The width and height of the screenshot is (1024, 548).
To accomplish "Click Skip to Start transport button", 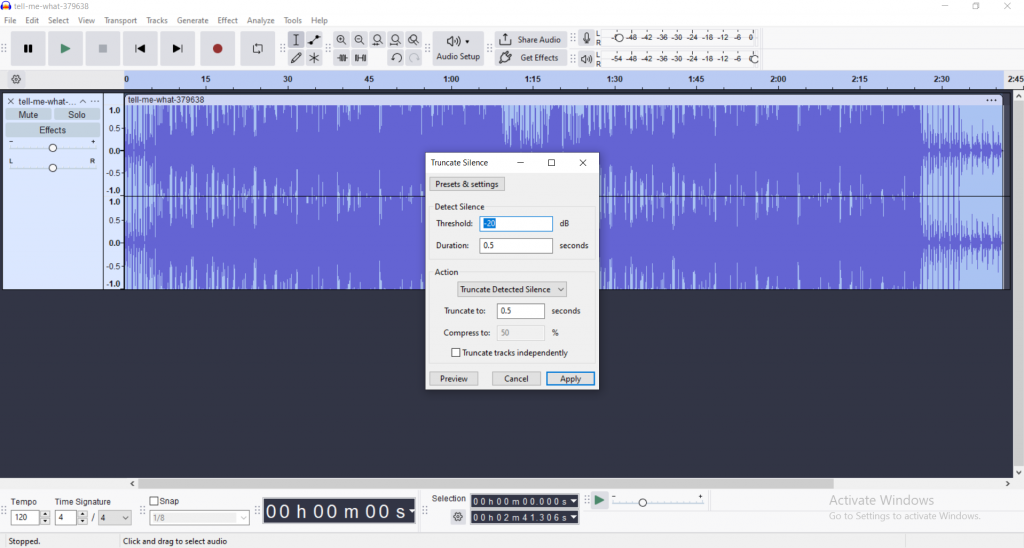I will (x=140, y=48).
